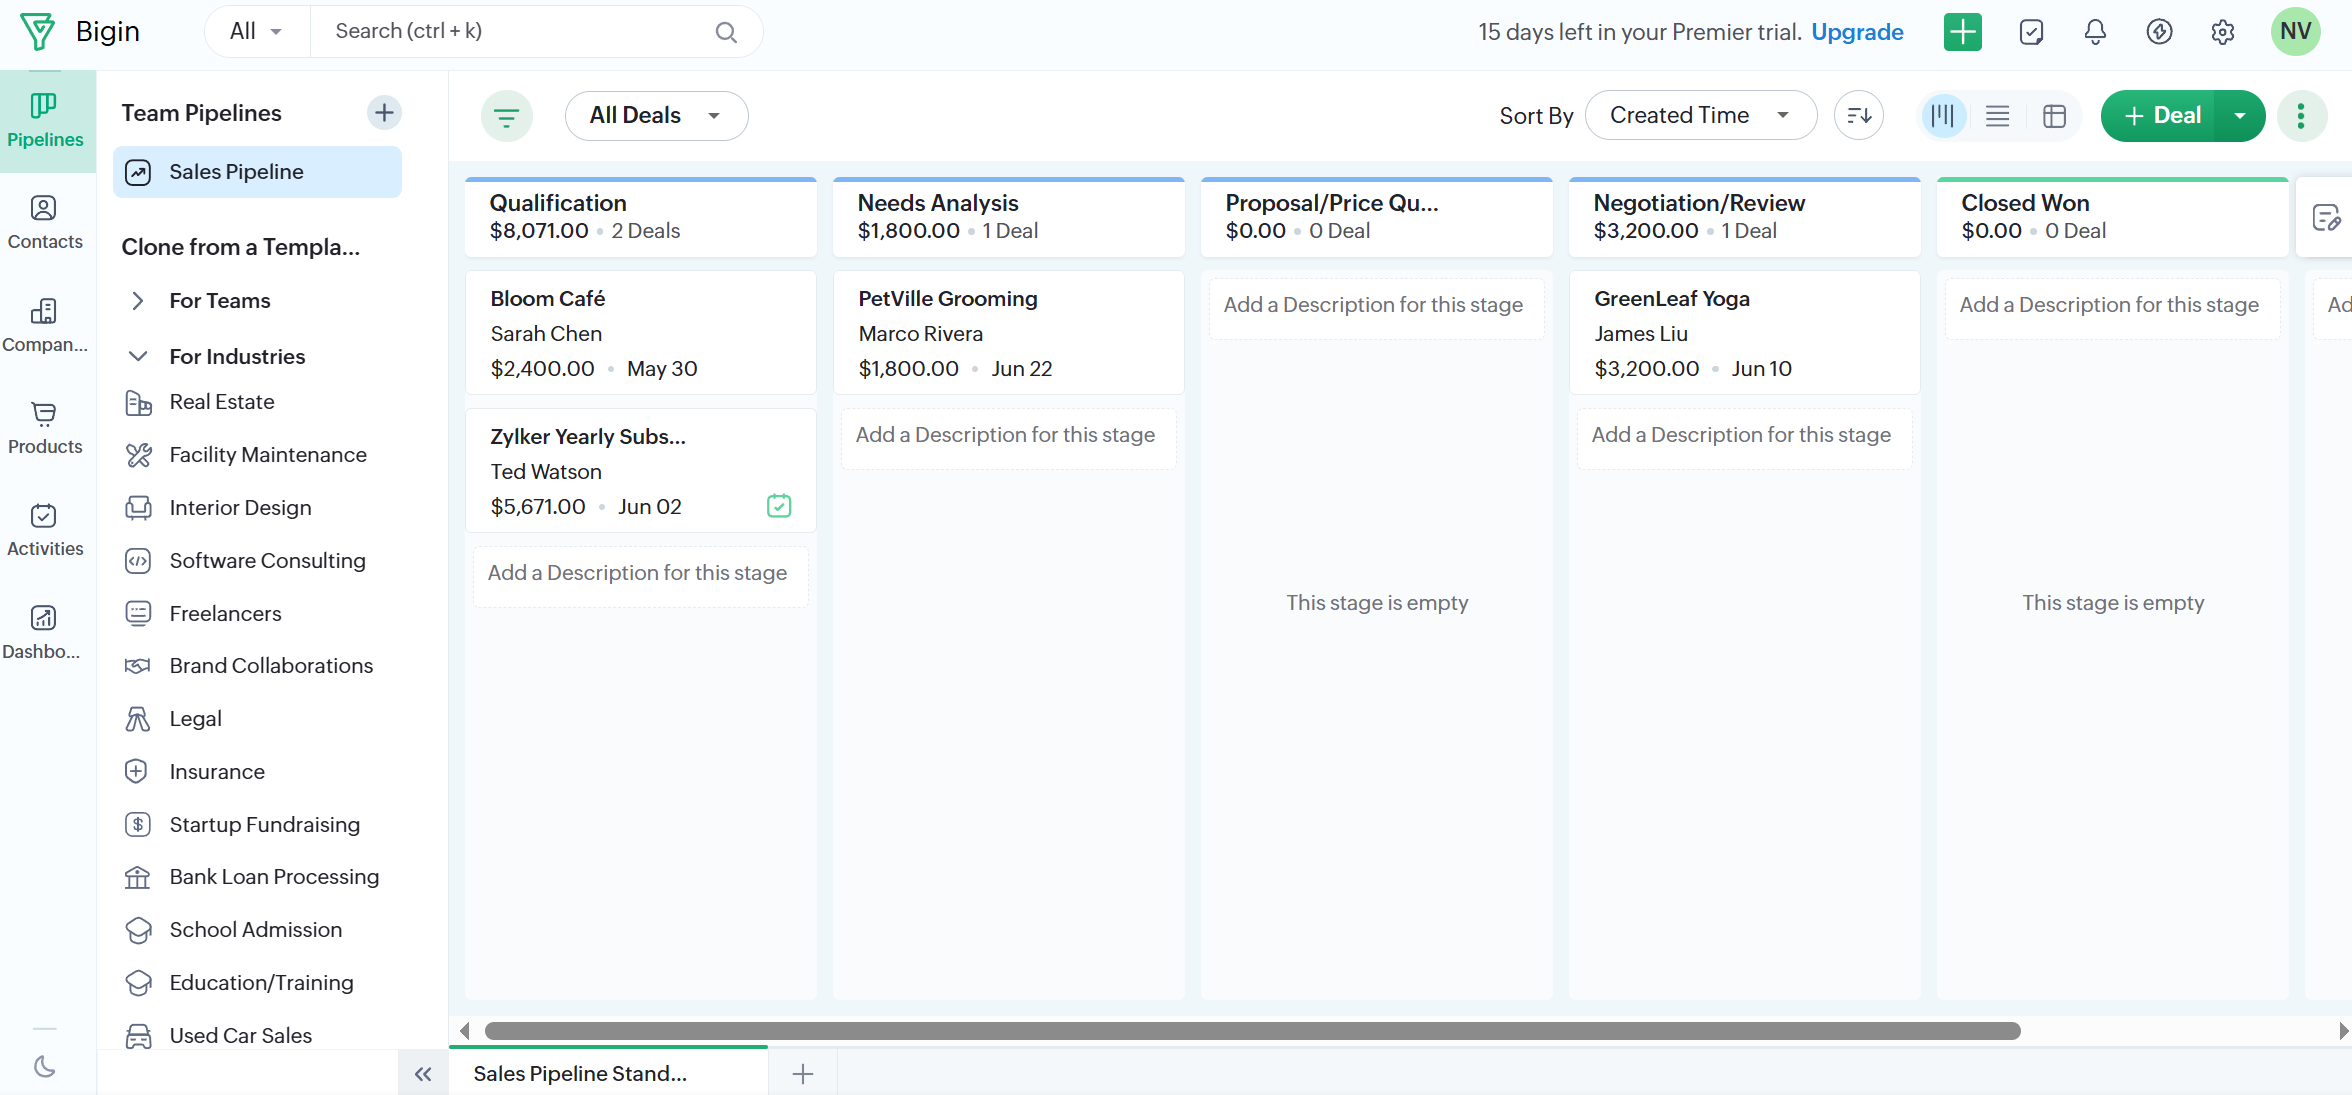
Task: Open notifications bell
Action: [2095, 32]
